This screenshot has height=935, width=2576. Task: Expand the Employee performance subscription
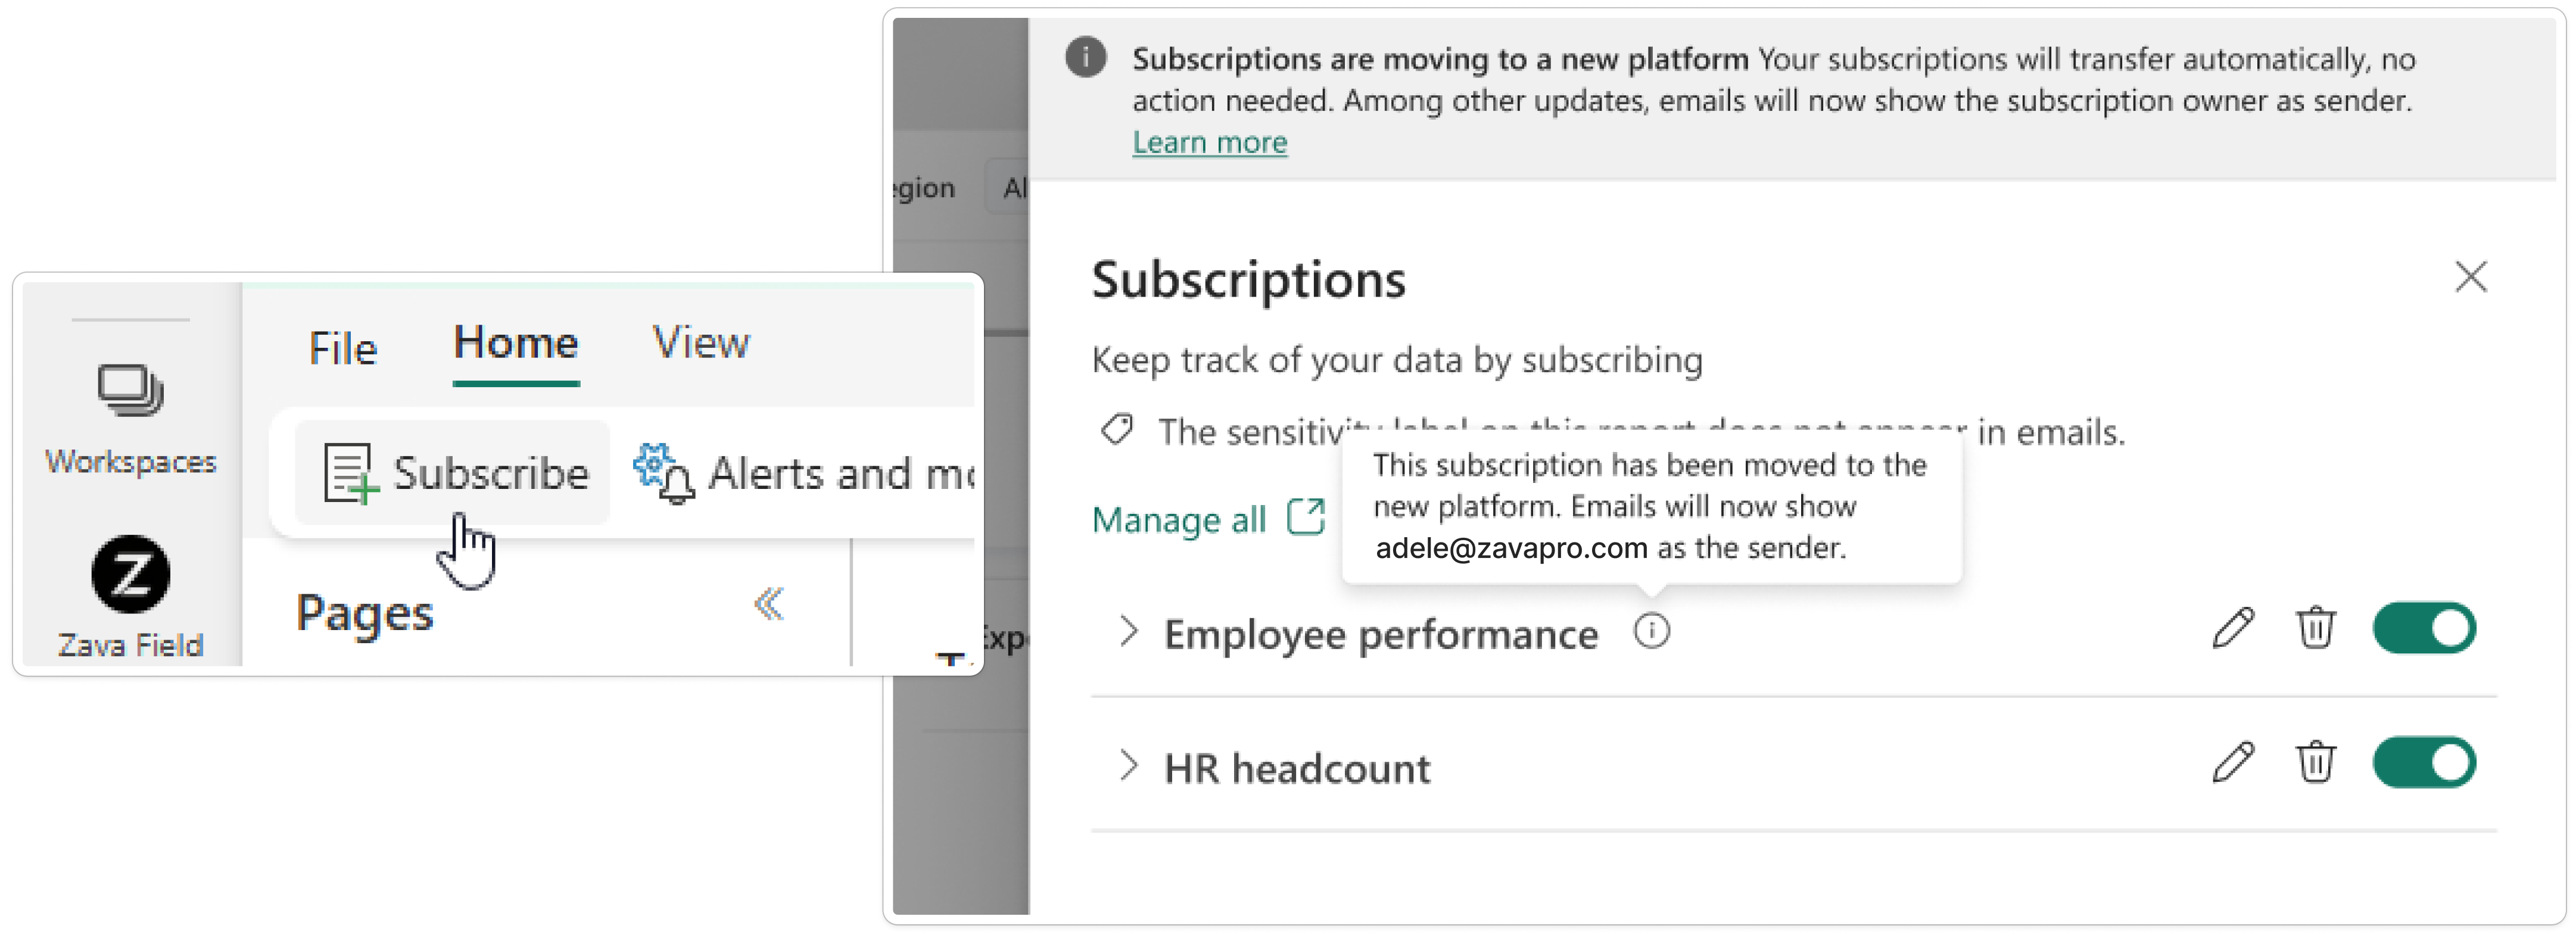coord(1128,632)
